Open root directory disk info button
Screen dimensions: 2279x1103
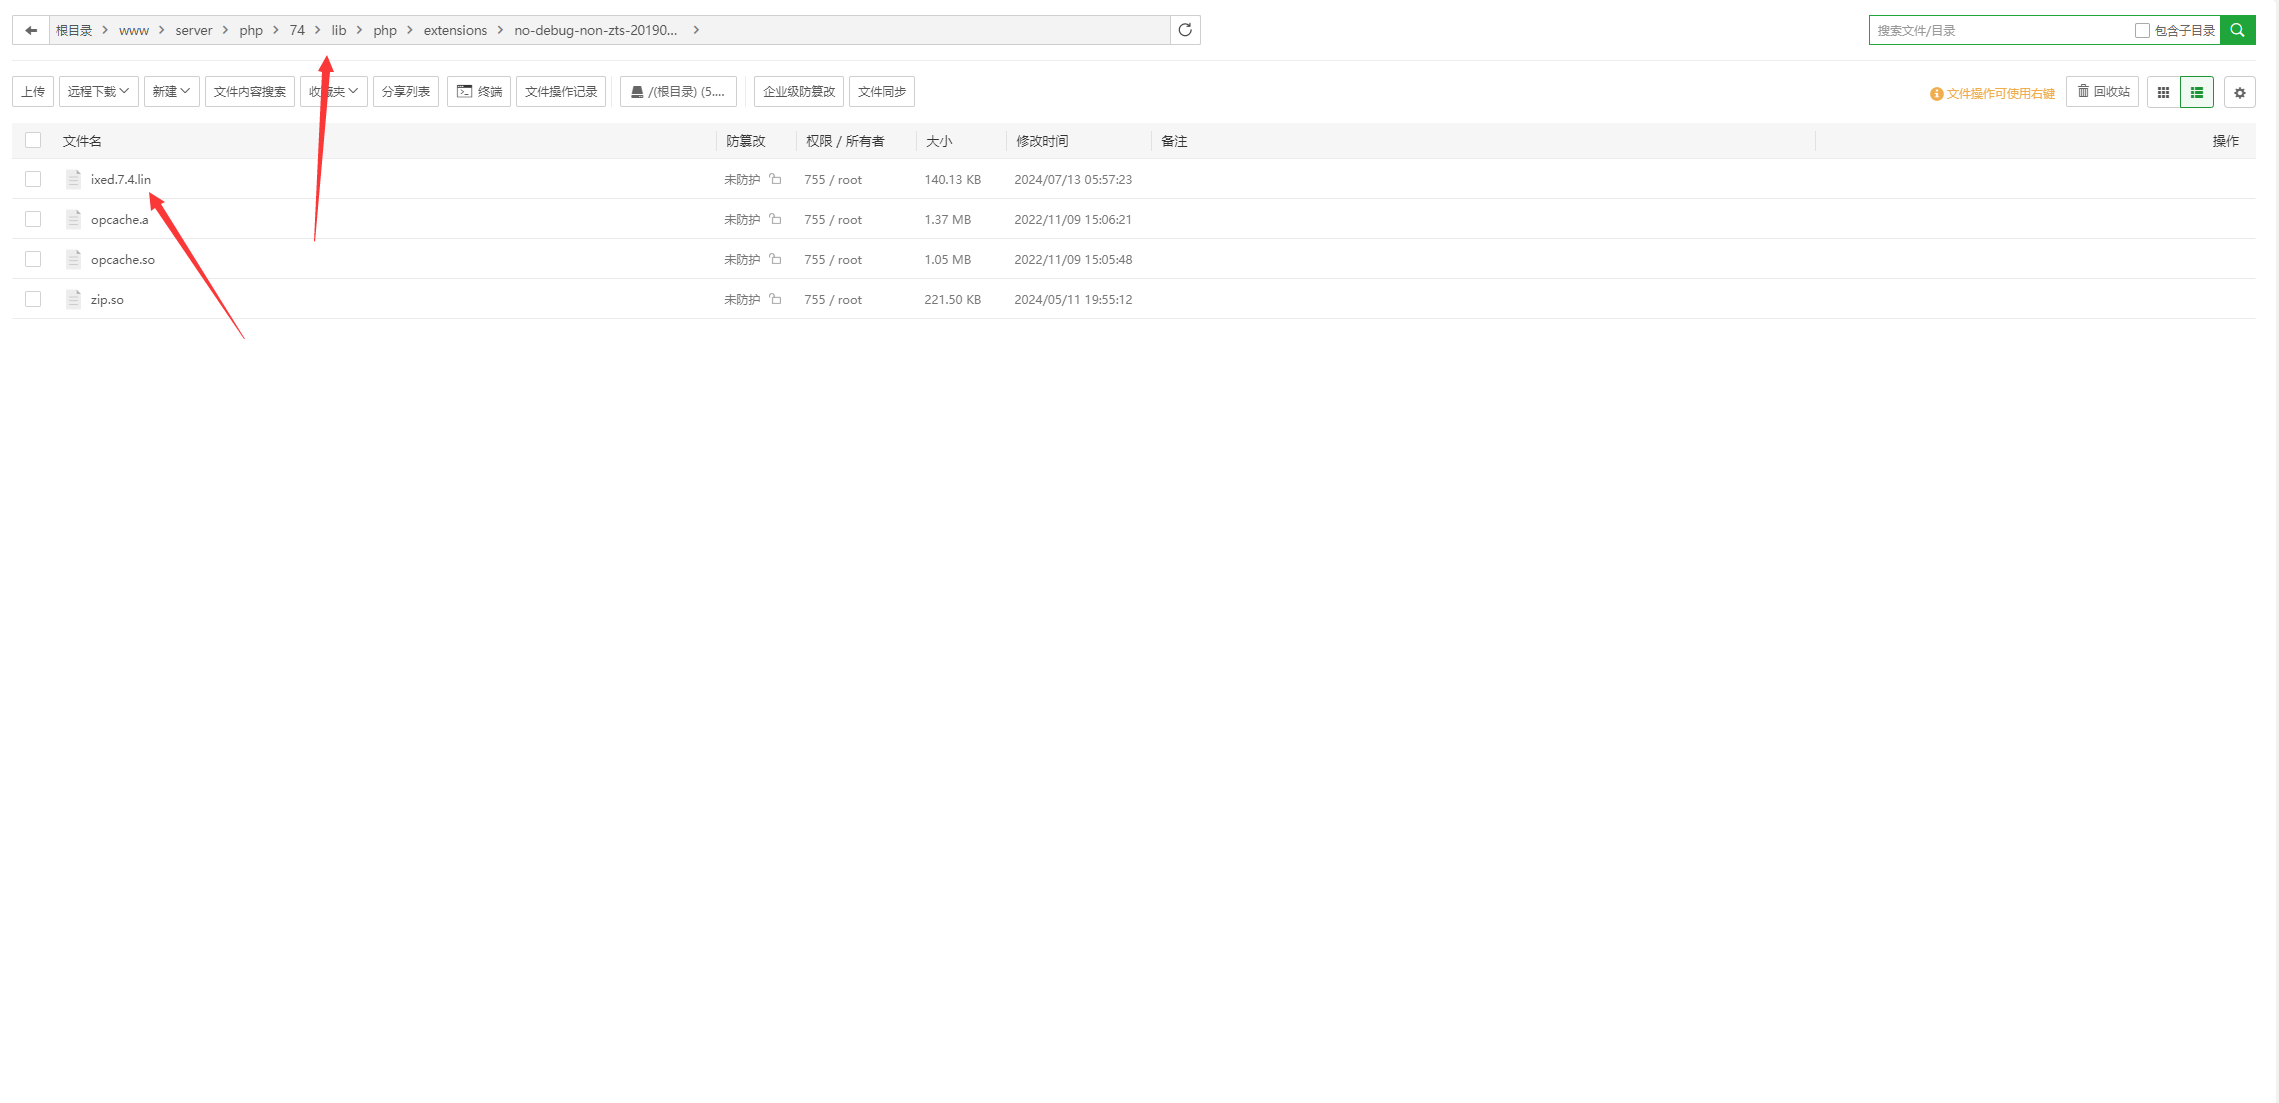point(678,92)
